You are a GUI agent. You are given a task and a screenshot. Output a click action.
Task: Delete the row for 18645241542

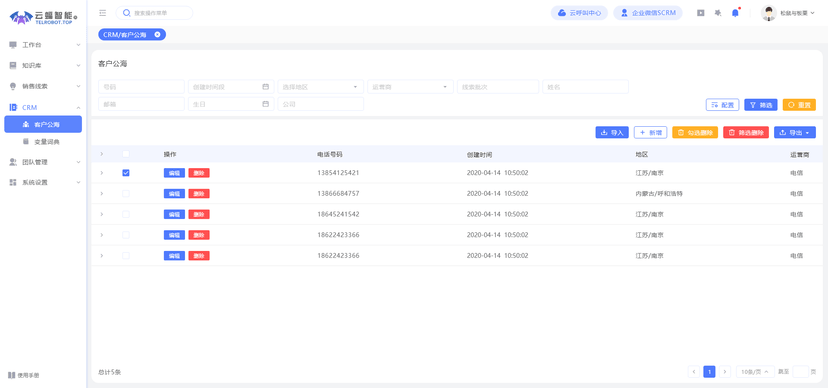pyautogui.click(x=199, y=214)
